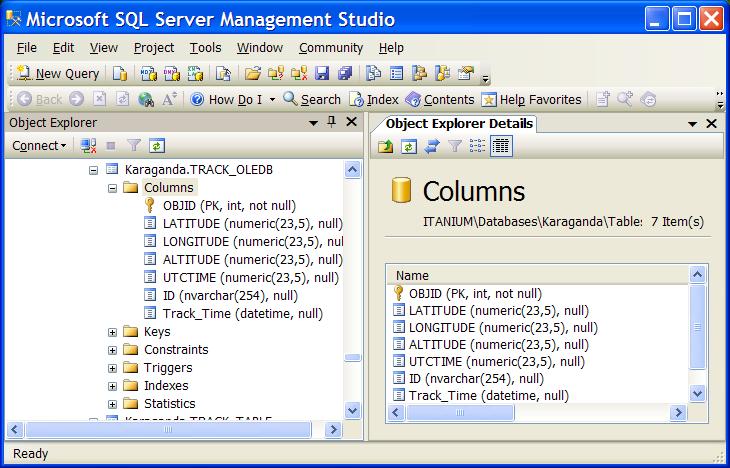Click the Object Explorer horizontal scrollbar thumb
This screenshot has height=468, width=730.
pos(168,429)
